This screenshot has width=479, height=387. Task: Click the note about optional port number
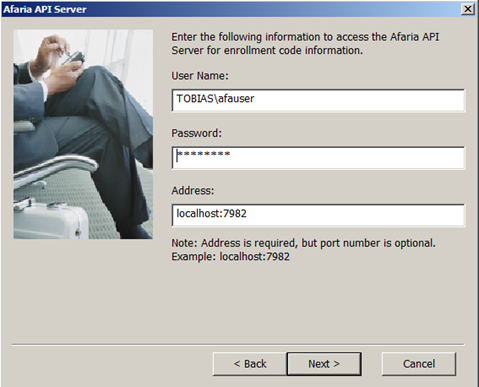point(303,243)
